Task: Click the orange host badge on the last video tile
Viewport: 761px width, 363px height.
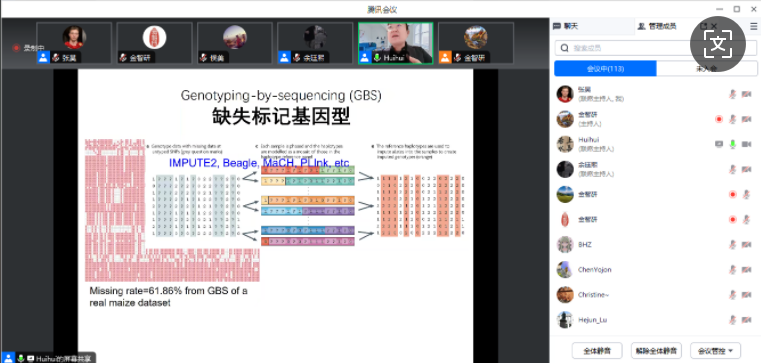Action: tap(445, 58)
